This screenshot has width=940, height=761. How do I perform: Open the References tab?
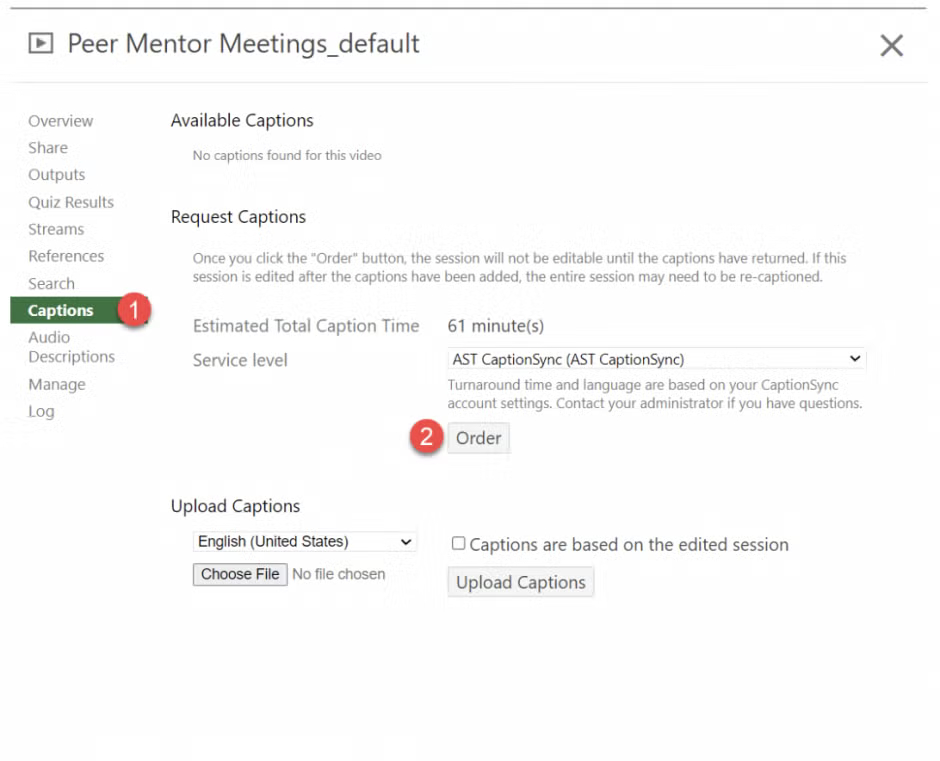66,256
